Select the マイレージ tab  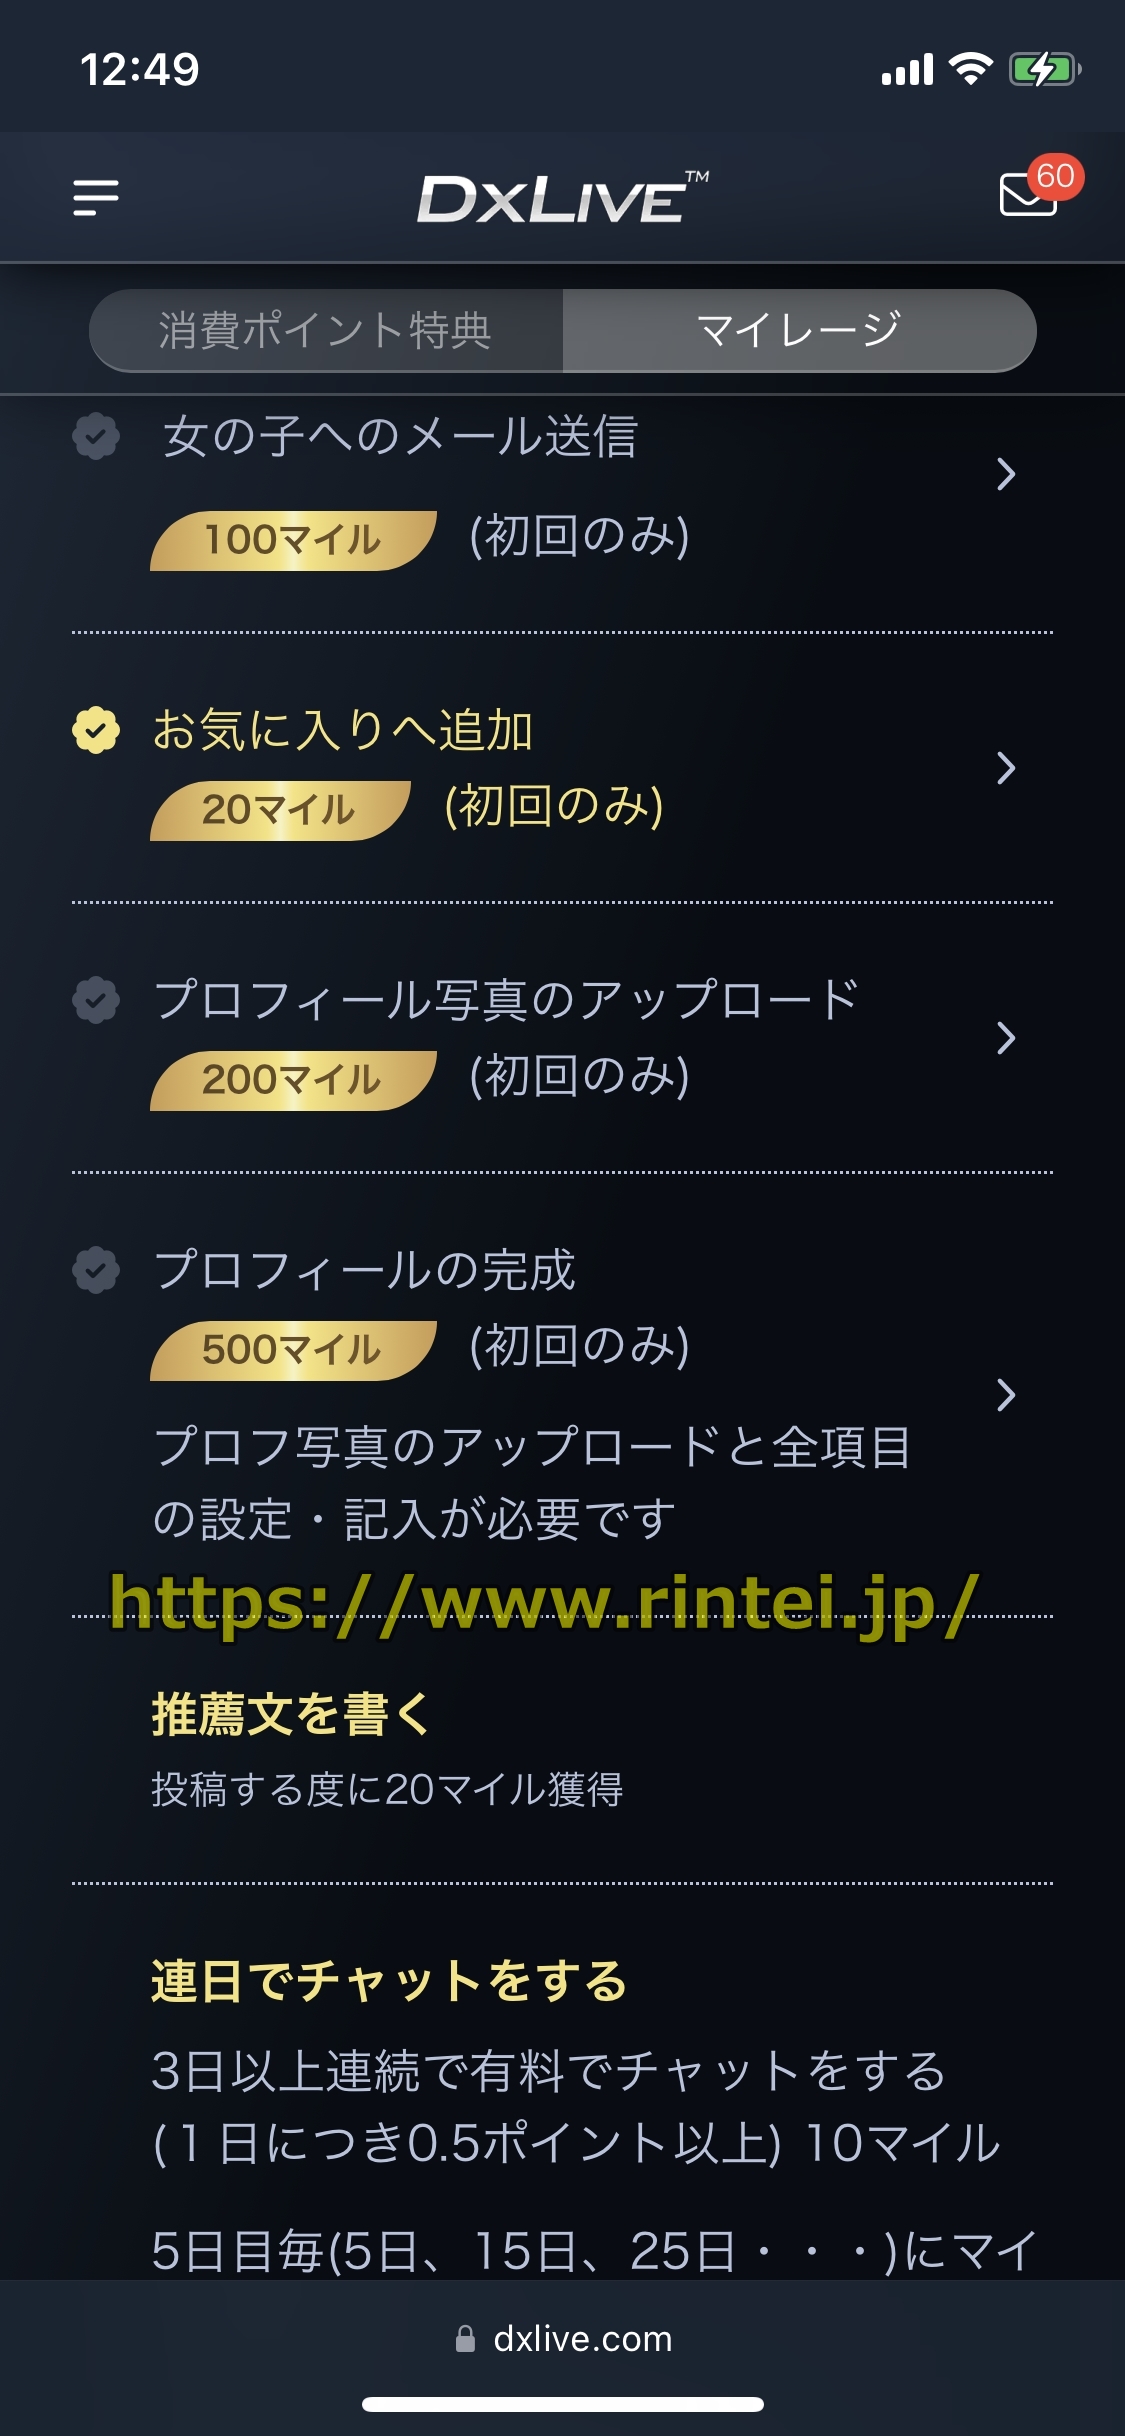pyautogui.click(x=798, y=331)
